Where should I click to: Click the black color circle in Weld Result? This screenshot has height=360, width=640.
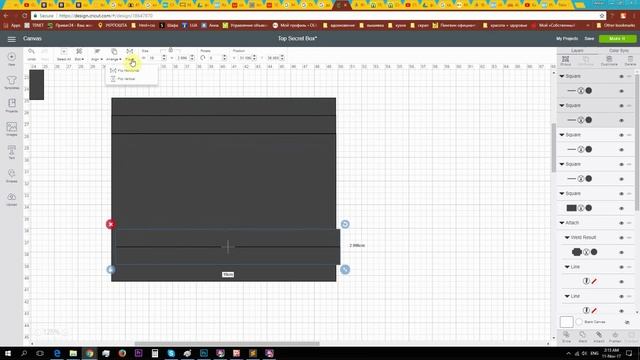click(594, 252)
